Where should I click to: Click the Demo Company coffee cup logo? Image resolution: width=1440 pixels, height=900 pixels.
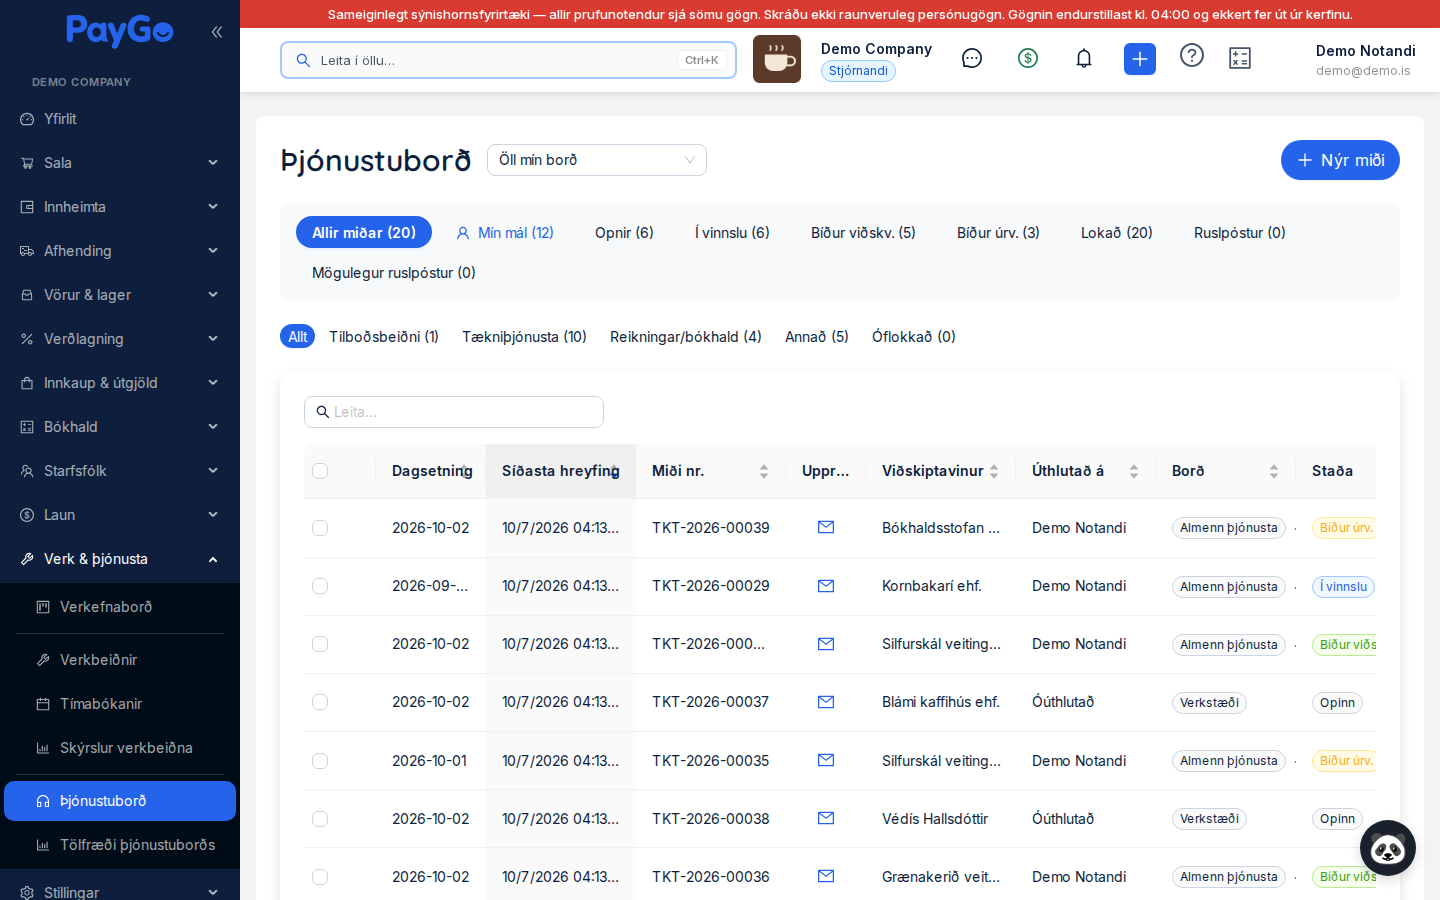[777, 59]
